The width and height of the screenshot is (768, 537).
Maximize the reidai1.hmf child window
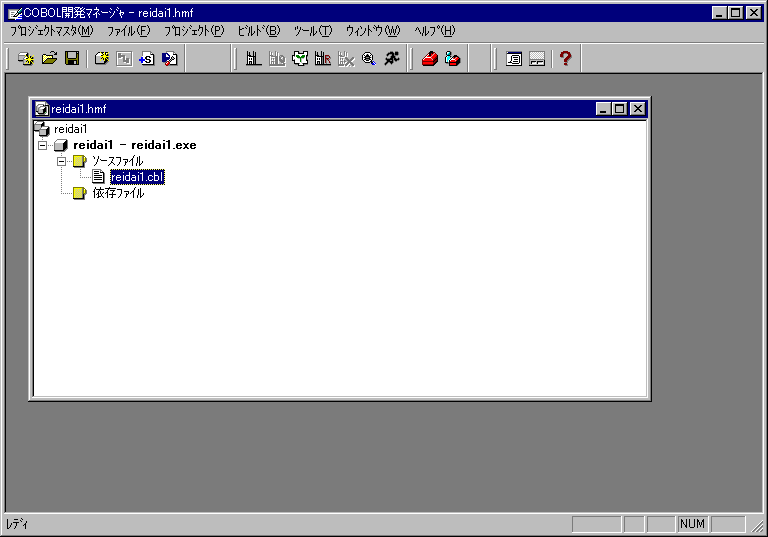point(620,109)
